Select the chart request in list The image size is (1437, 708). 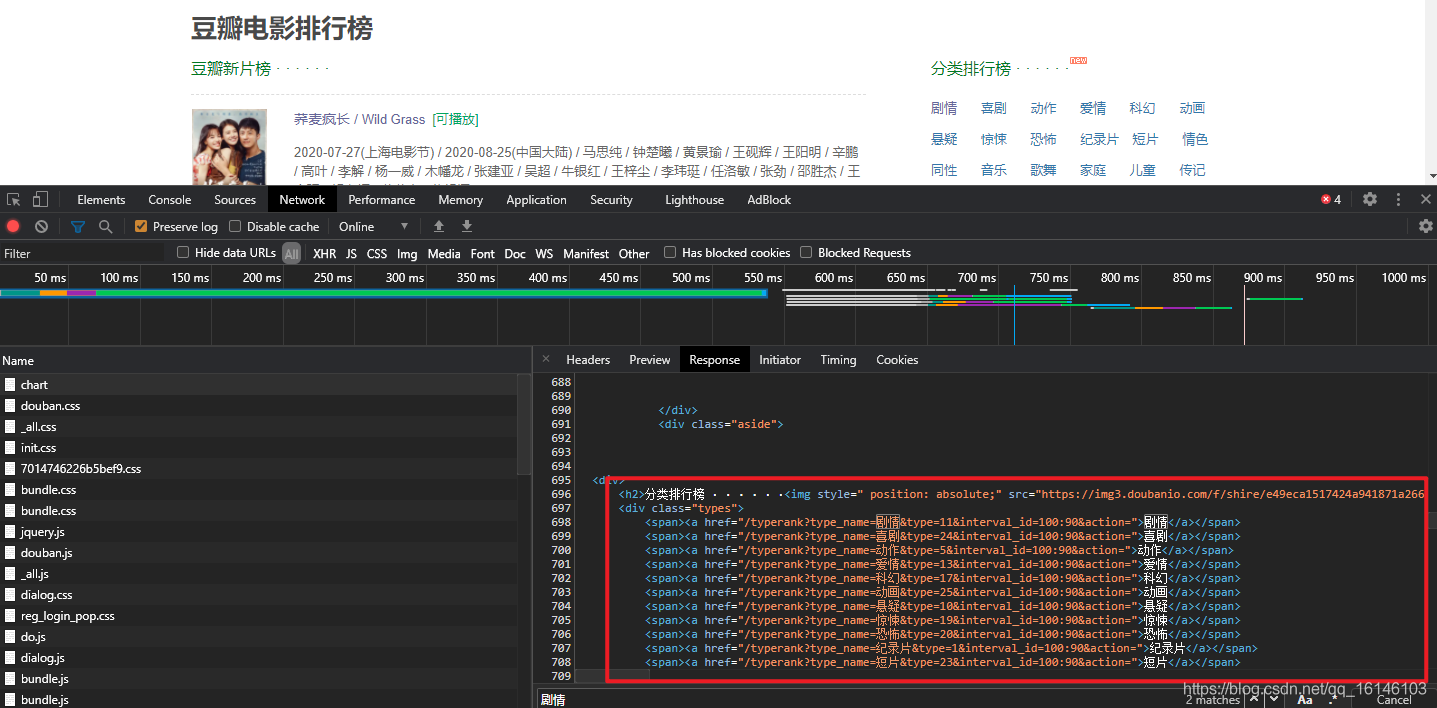pyautogui.click(x=259, y=384)
